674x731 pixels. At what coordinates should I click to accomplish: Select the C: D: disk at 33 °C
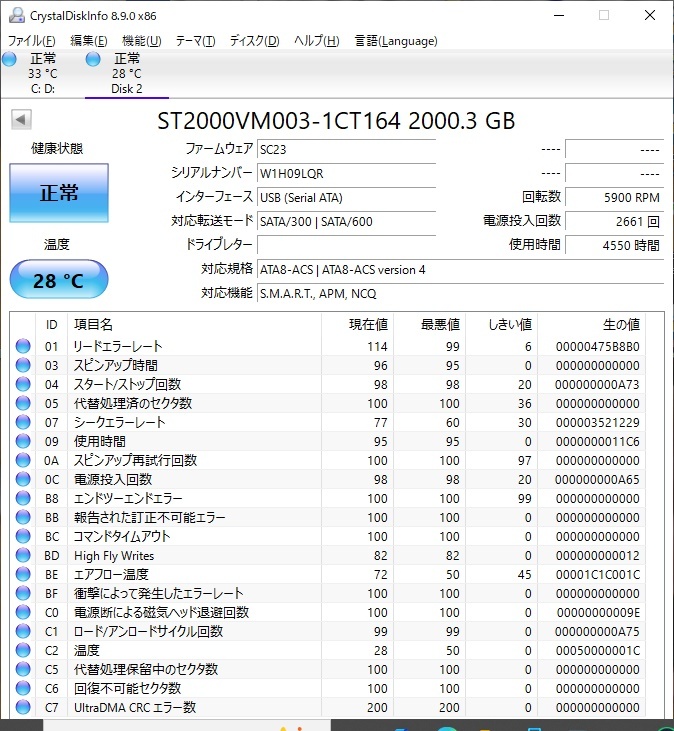coord(42,73)
